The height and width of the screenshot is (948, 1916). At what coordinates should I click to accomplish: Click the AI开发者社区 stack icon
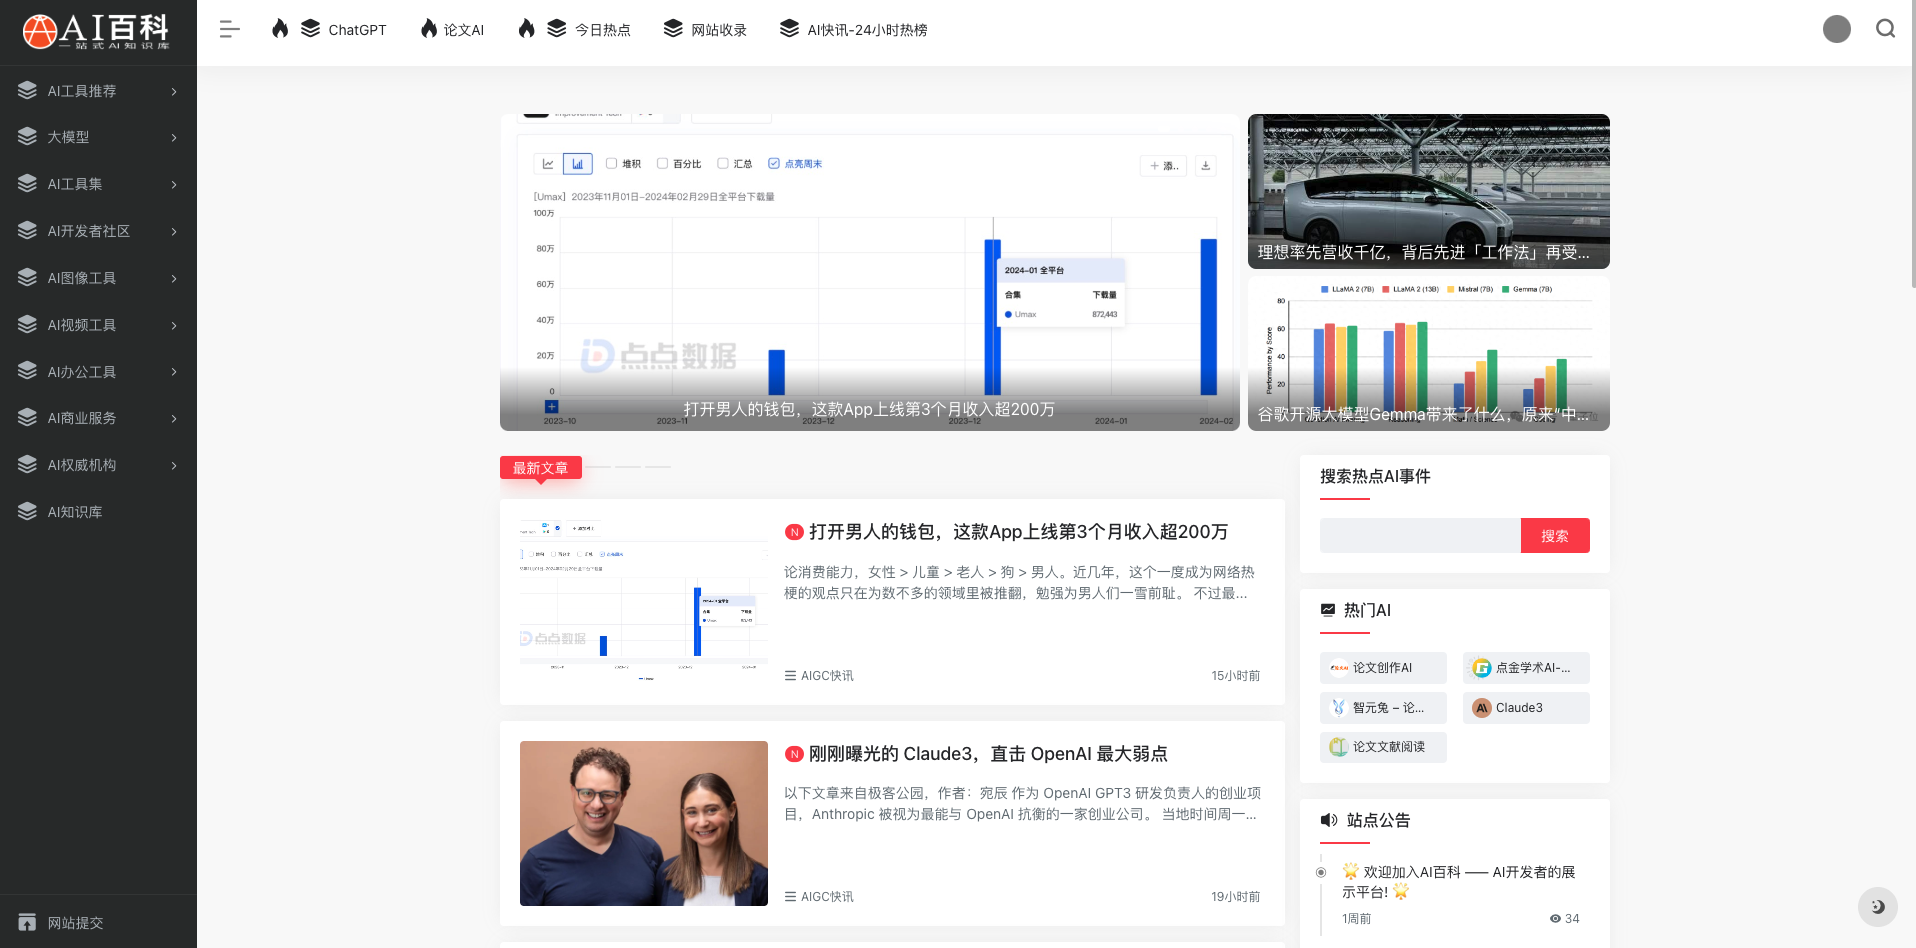coord(27,230)
